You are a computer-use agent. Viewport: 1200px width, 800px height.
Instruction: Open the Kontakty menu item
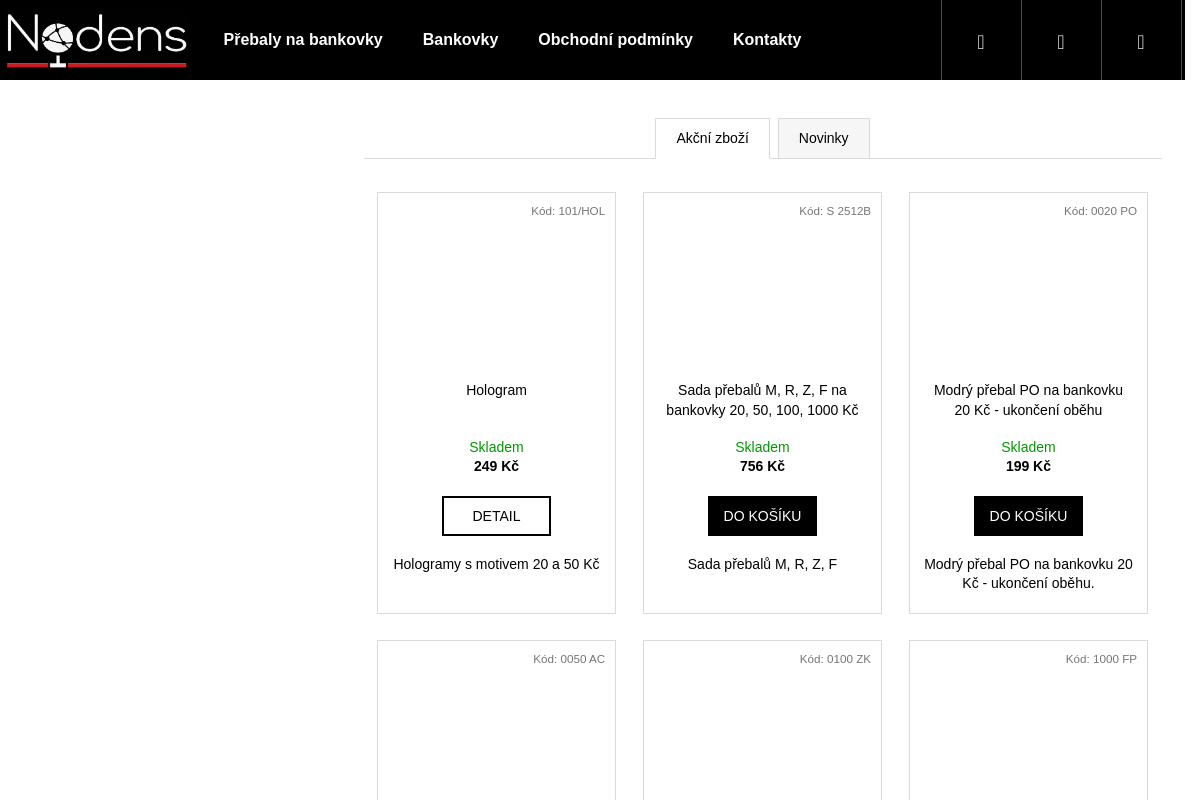[x=767, y=40]
